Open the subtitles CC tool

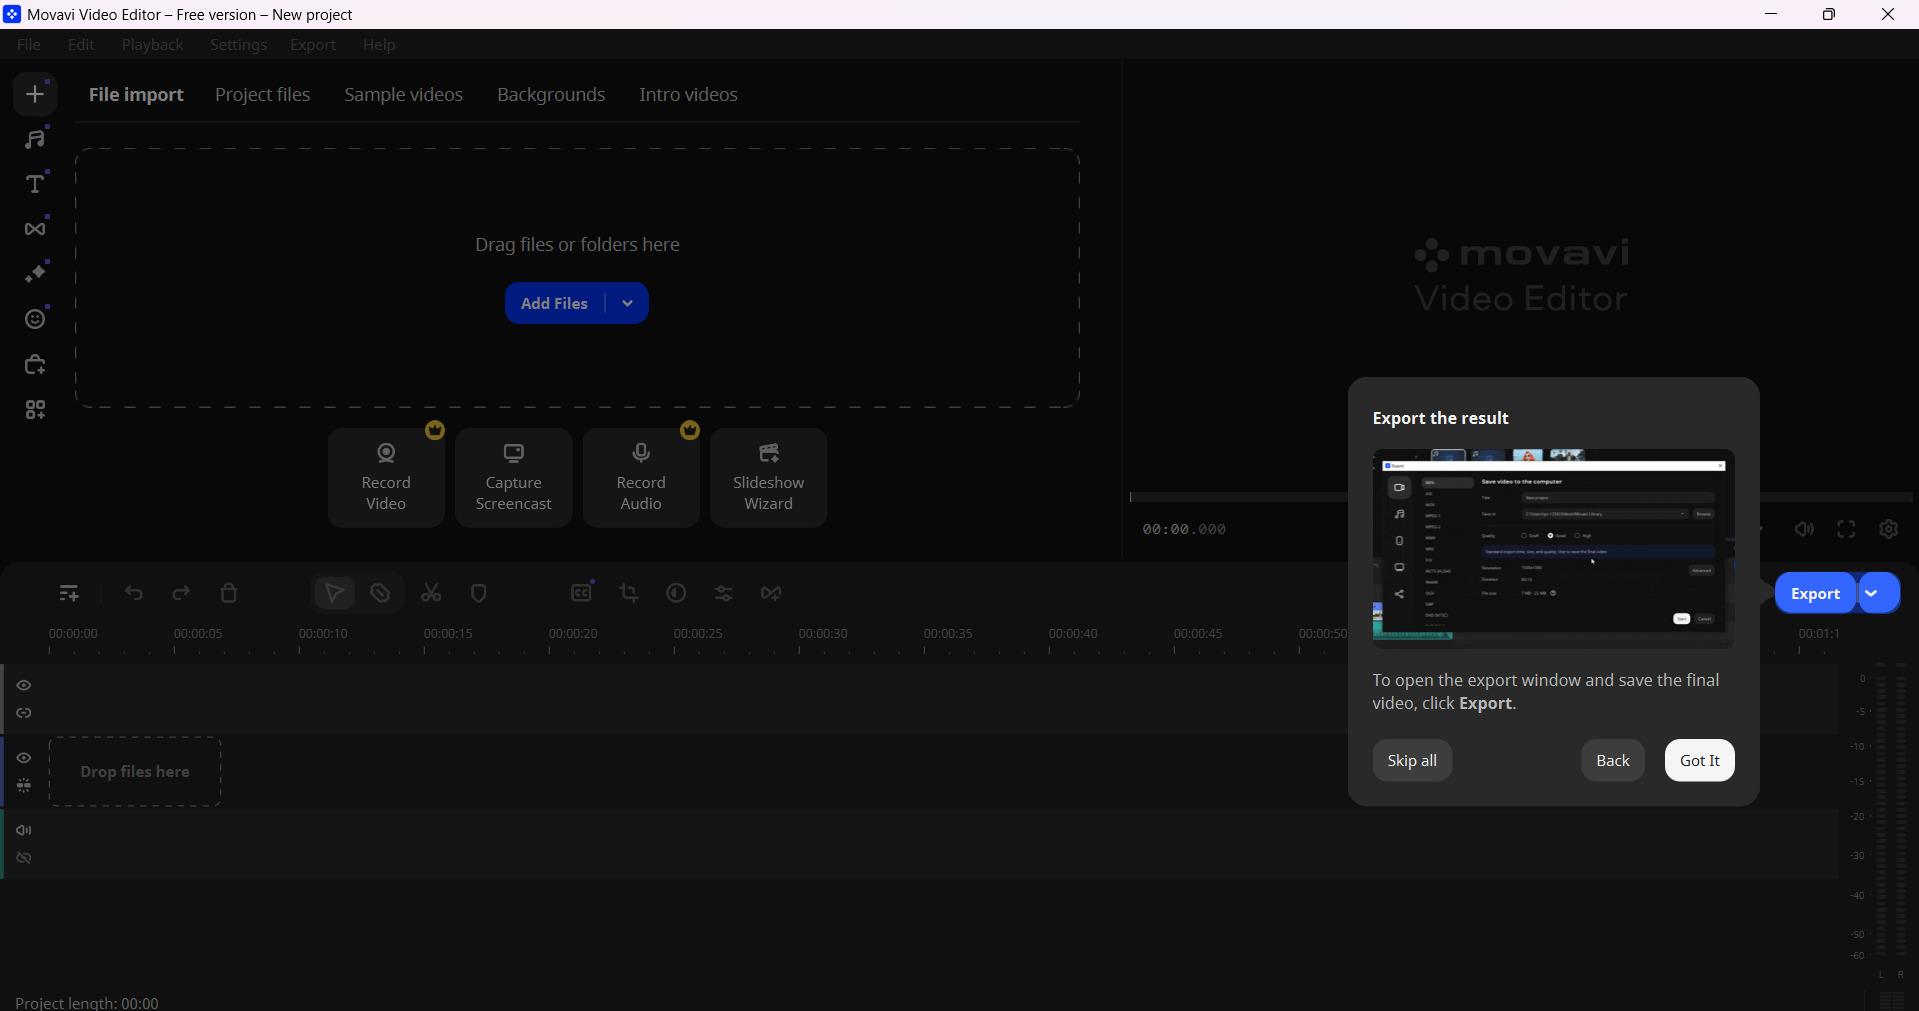[x=582, y=593]
